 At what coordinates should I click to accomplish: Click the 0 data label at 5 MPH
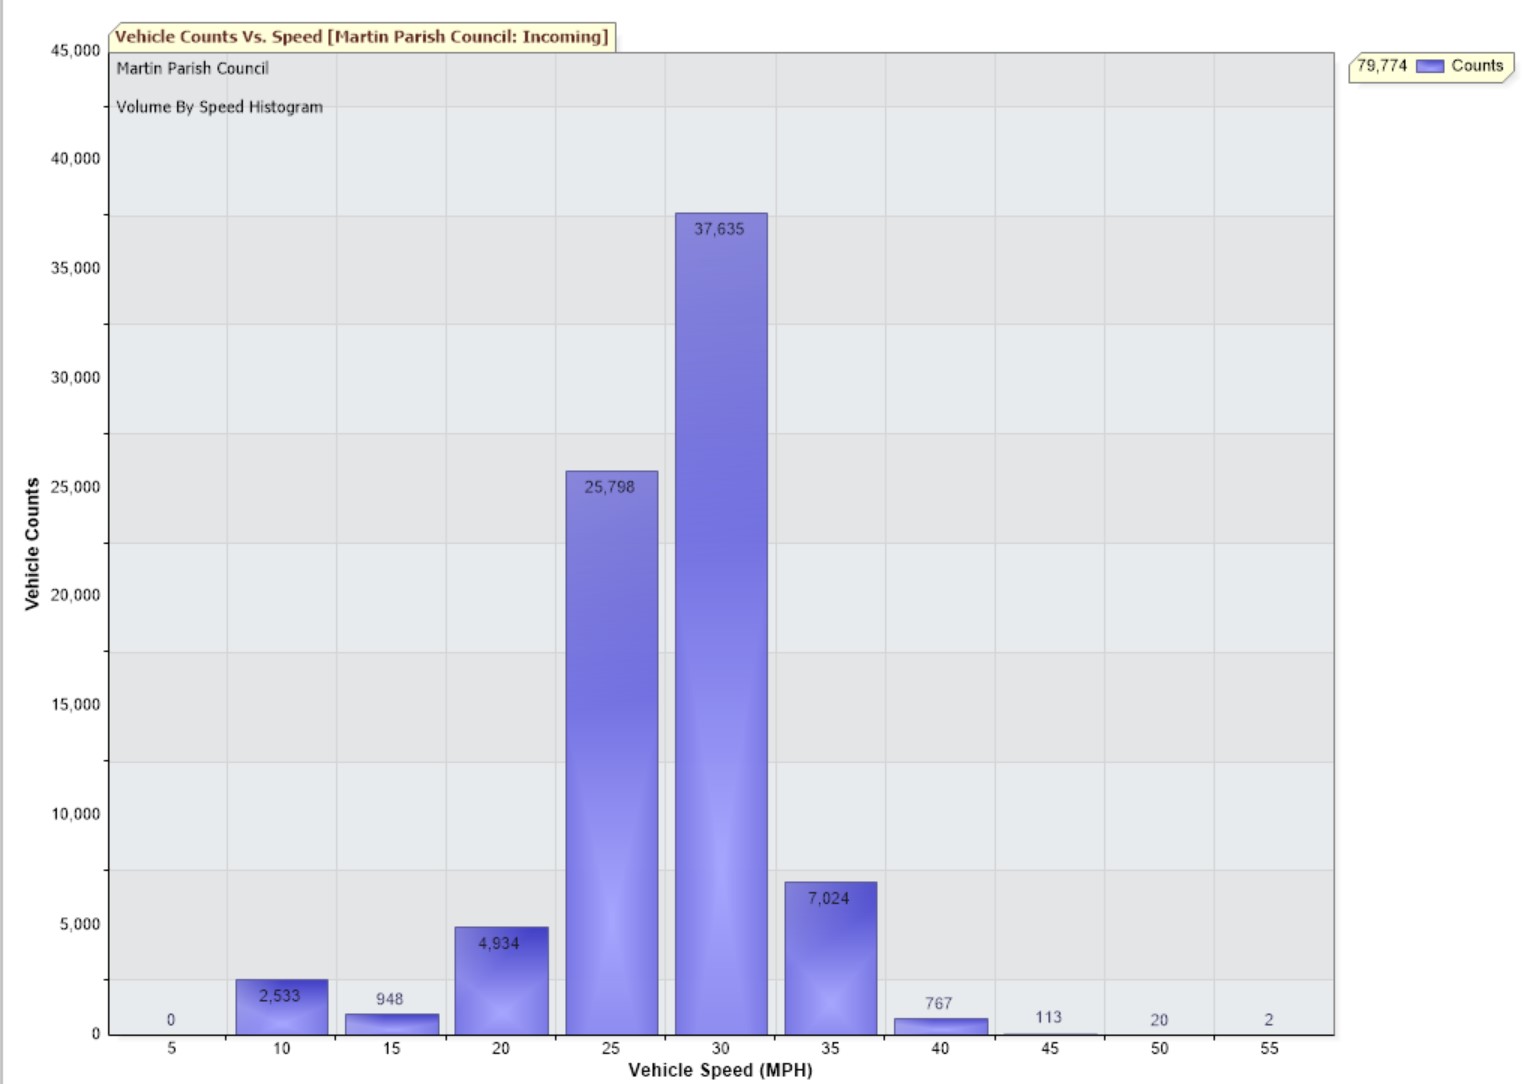[171, 1020]
